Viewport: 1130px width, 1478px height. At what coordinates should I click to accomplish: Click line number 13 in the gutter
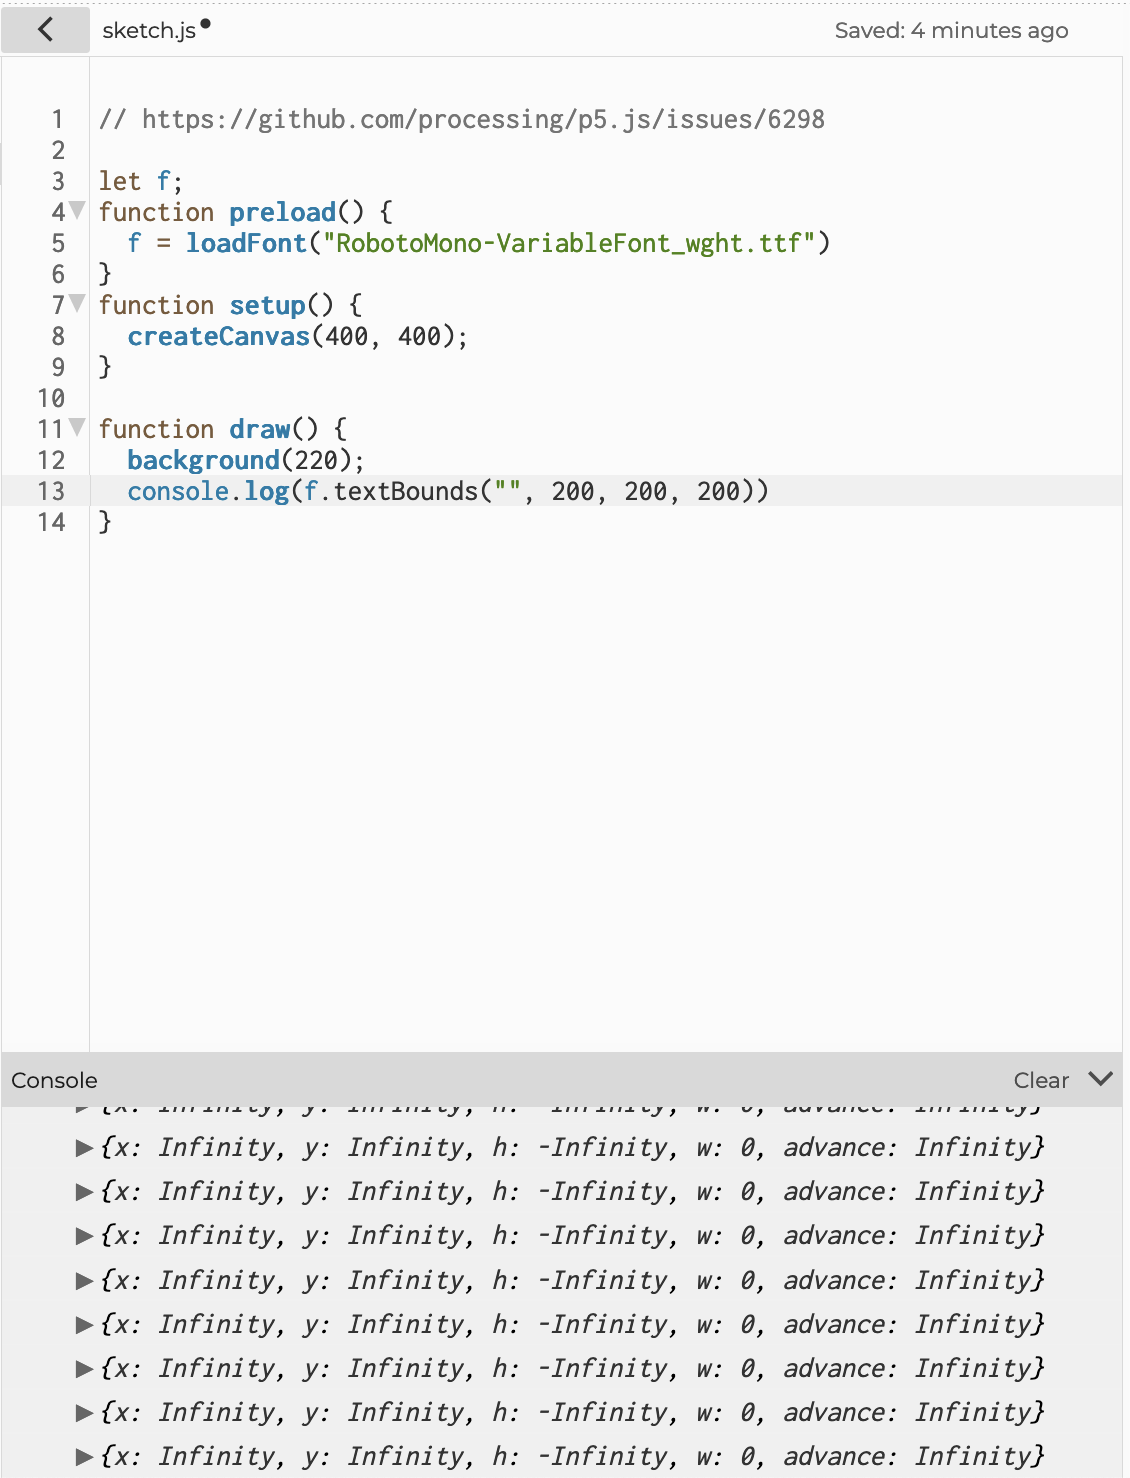tap(53, 491)
